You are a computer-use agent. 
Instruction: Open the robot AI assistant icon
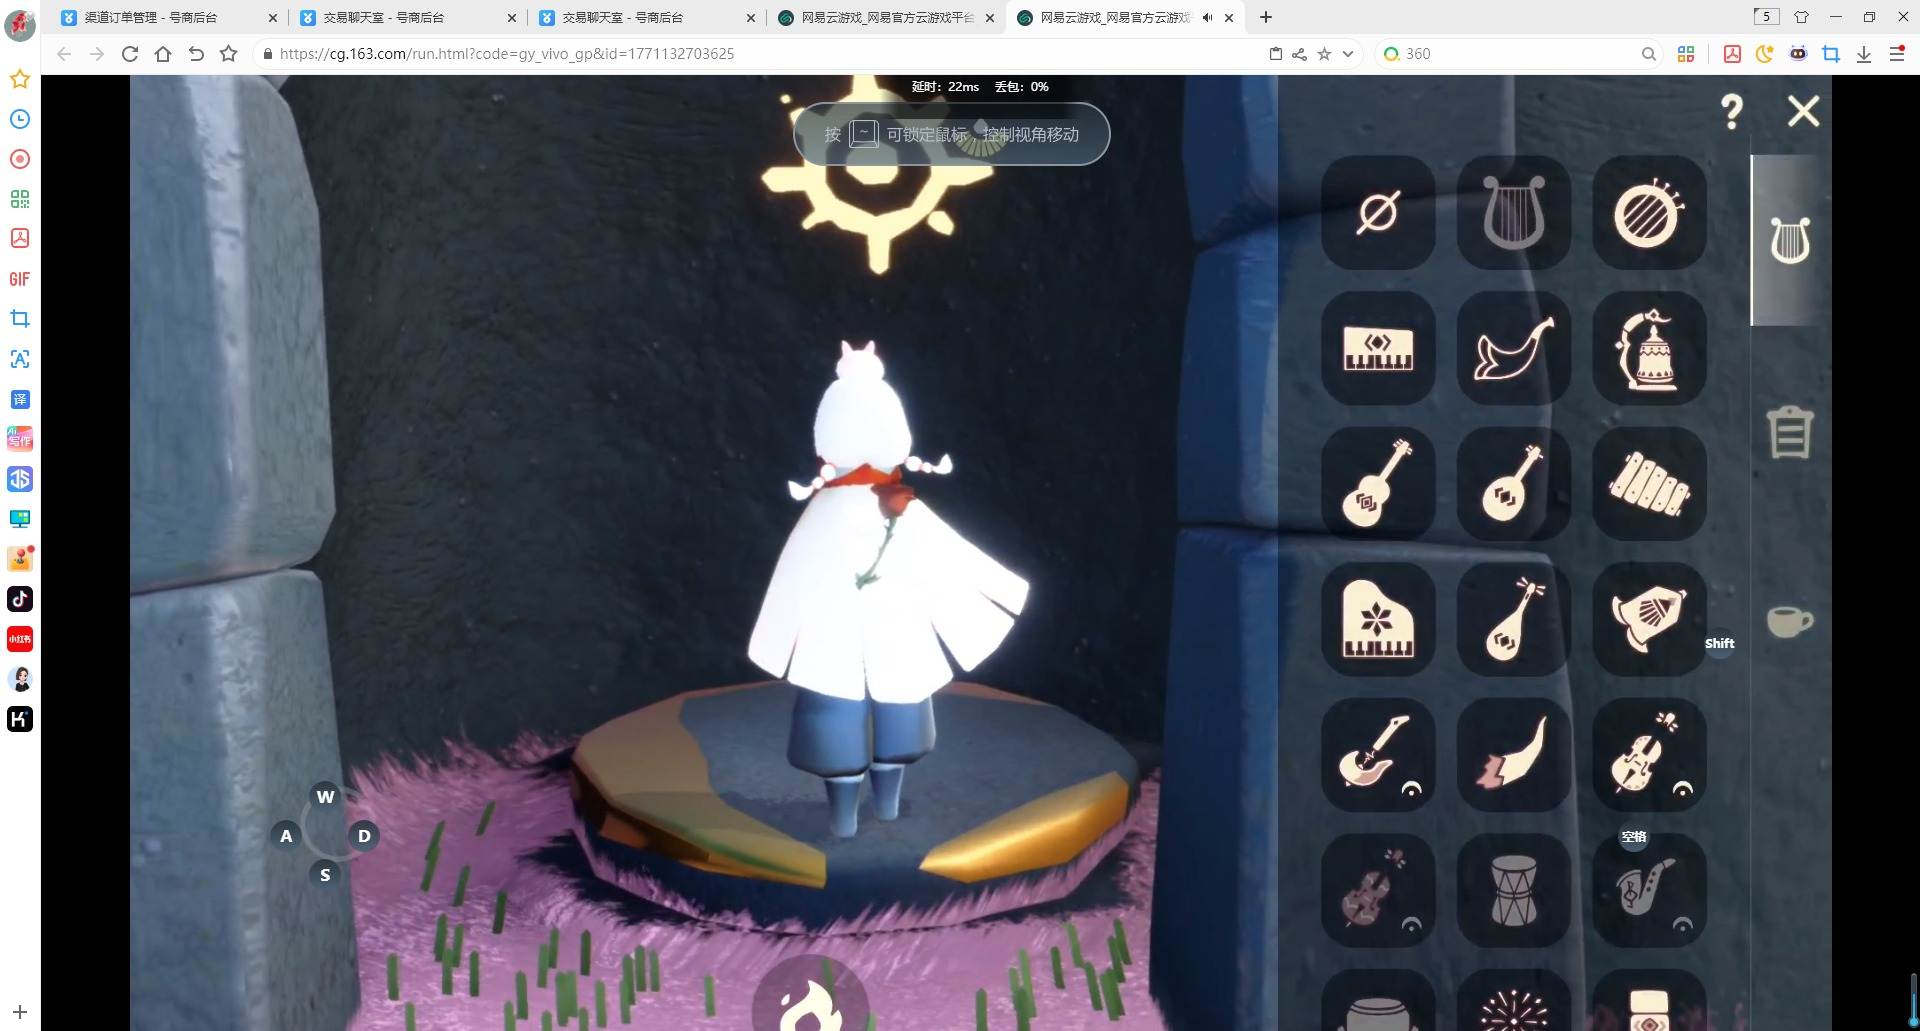coord(1798,54)
